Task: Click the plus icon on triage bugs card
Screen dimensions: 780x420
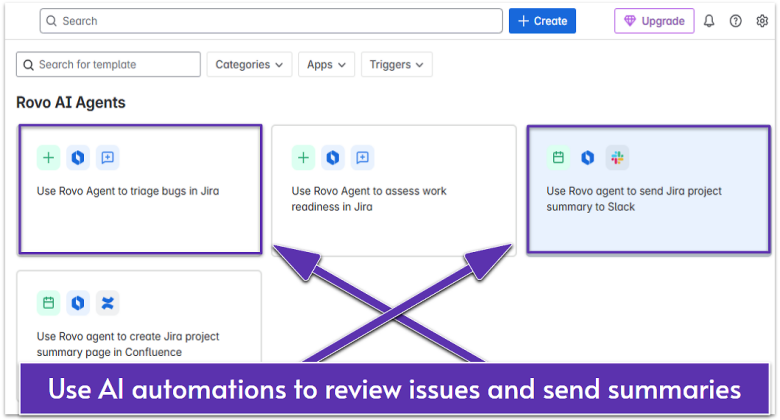Action: click(48, 158)
